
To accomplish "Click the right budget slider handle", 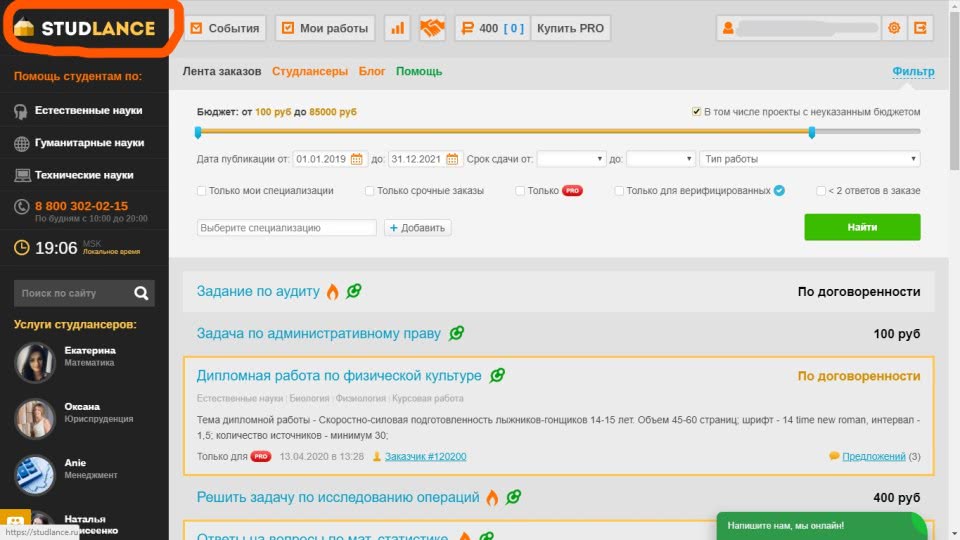I will point(811,132).
